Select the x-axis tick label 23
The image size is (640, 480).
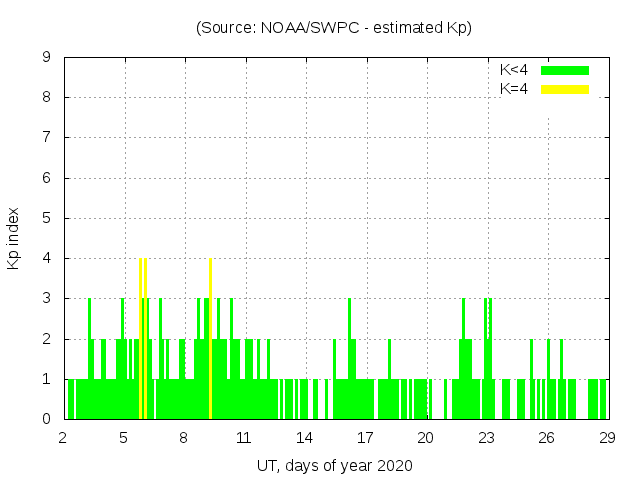(x=486, y=438)
